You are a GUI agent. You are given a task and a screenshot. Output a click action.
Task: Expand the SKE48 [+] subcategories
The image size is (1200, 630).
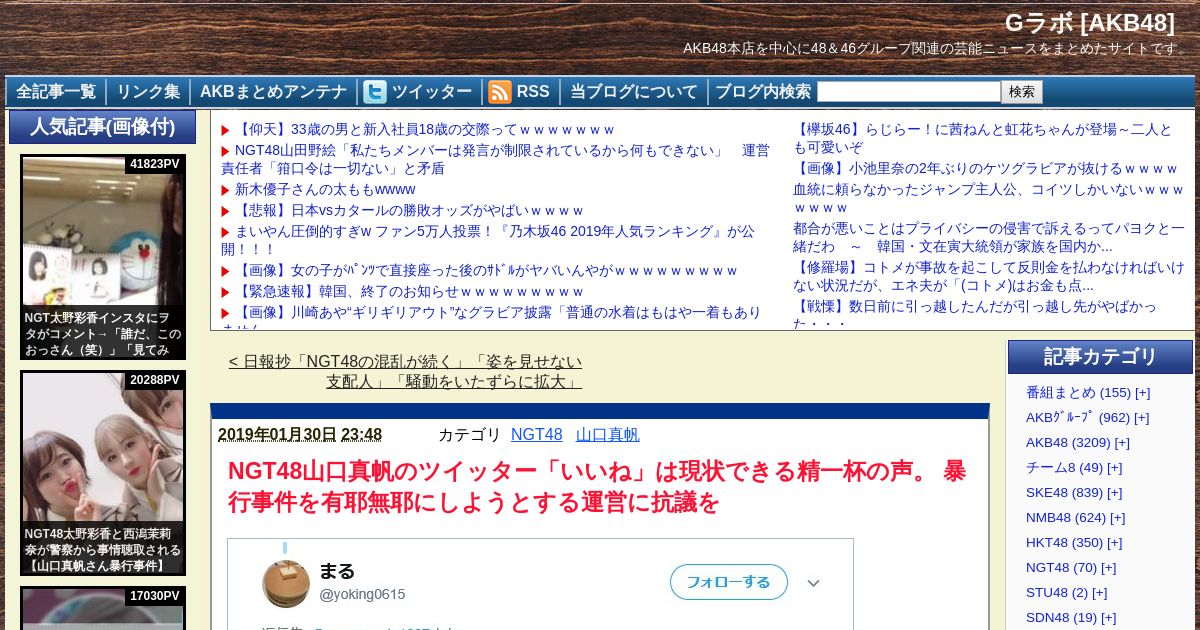click(x=1114, y=492)
